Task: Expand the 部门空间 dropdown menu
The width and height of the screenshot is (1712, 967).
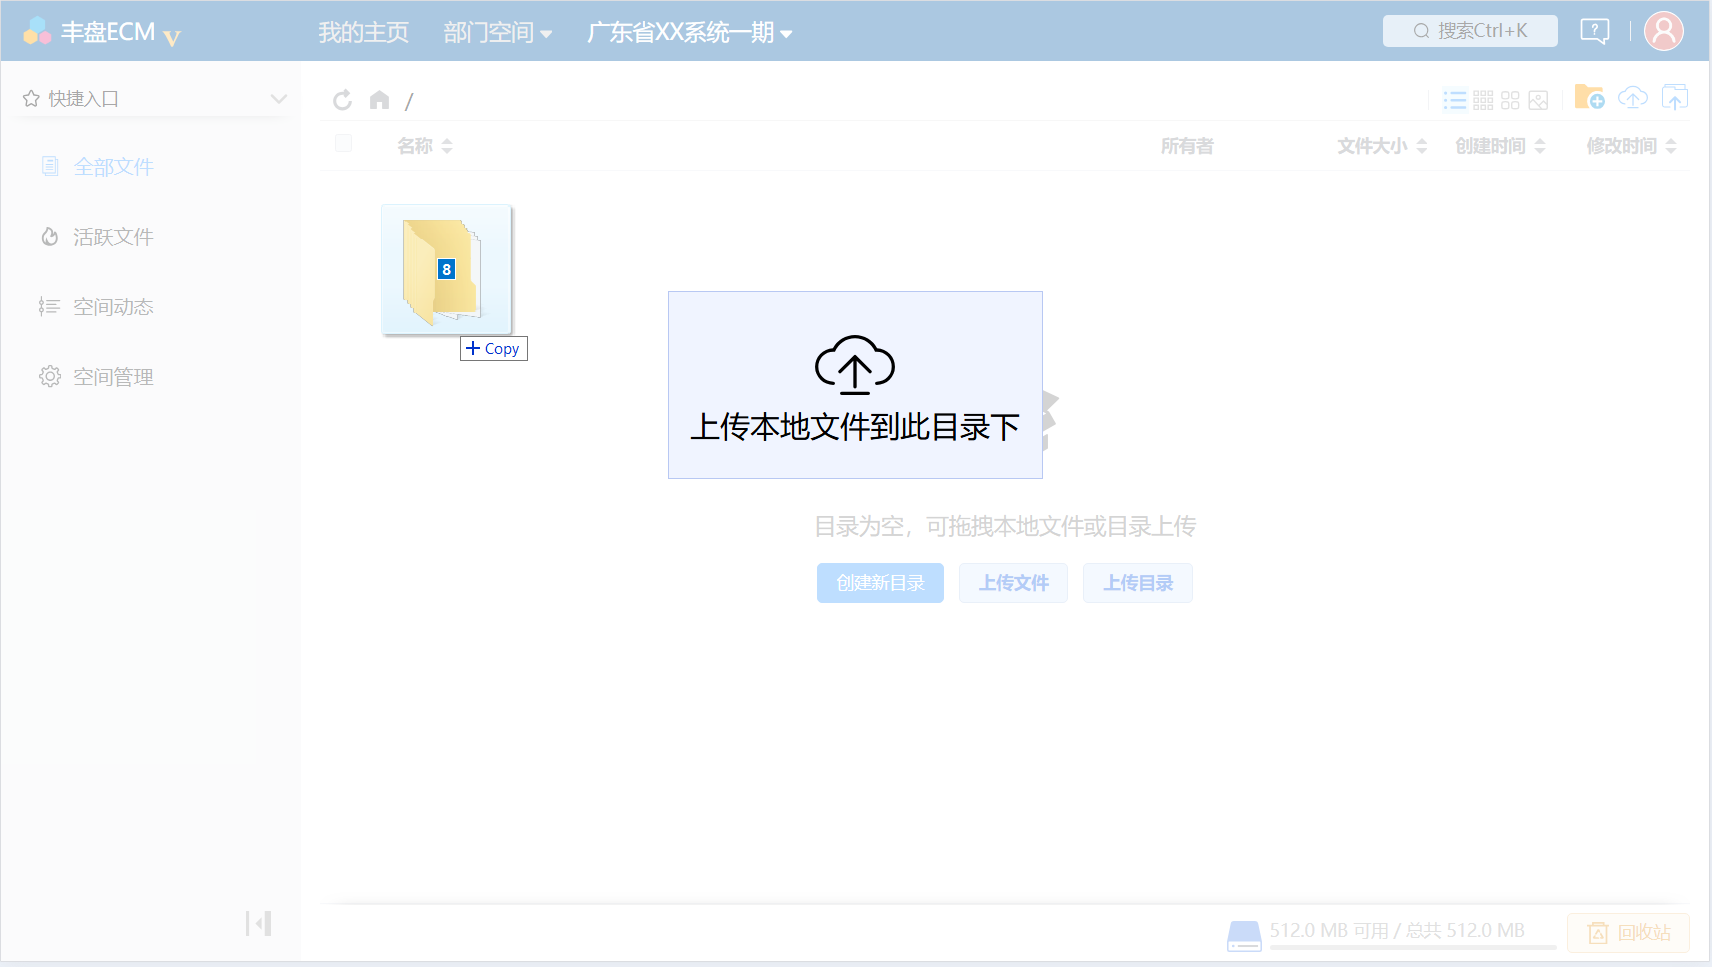Action: point(497,32)
